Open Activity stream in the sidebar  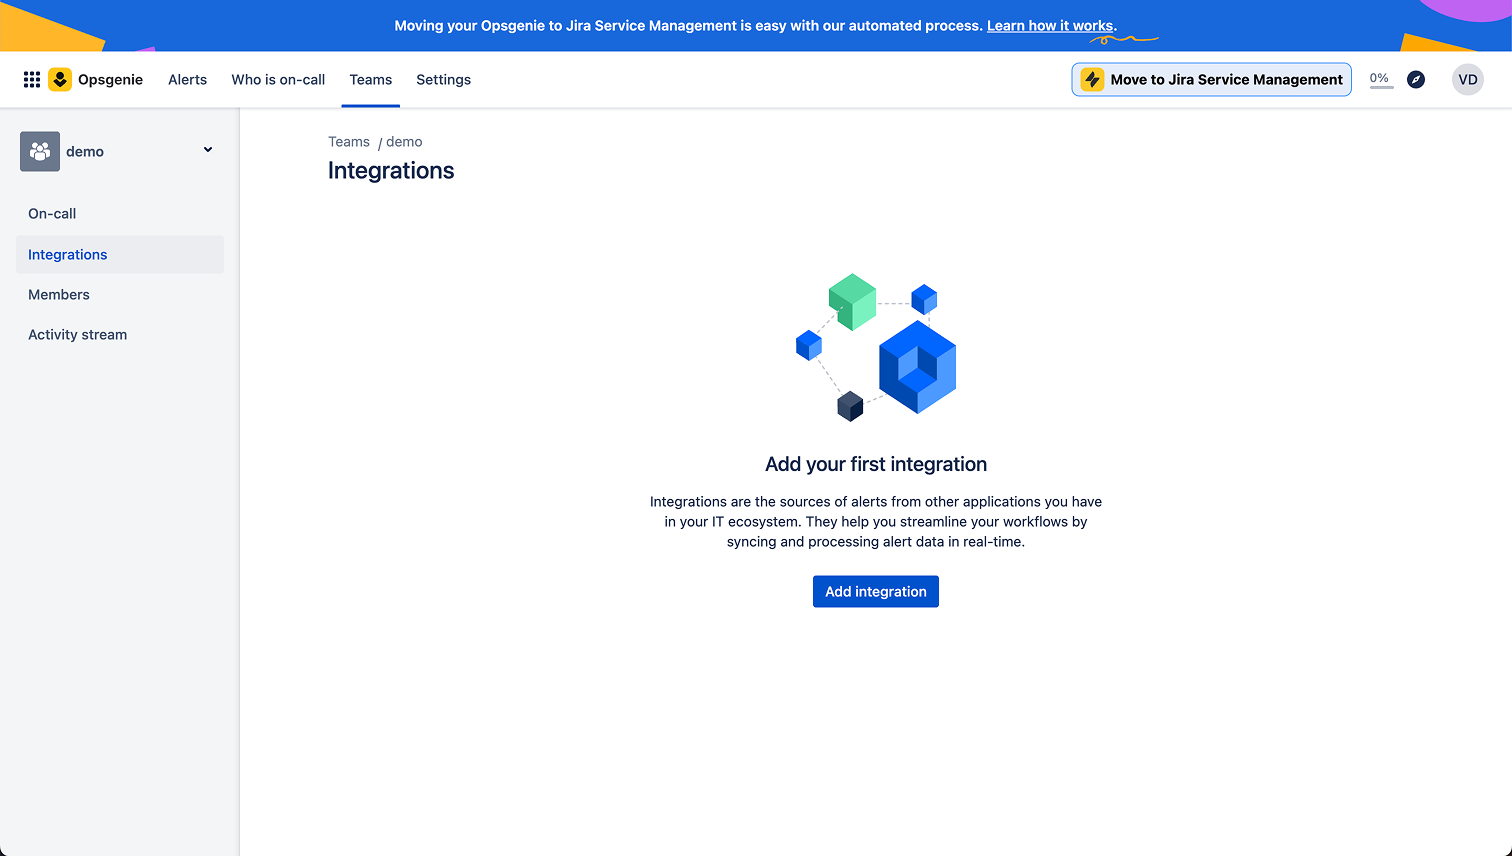pyautogui.click(x=120, y=334)
